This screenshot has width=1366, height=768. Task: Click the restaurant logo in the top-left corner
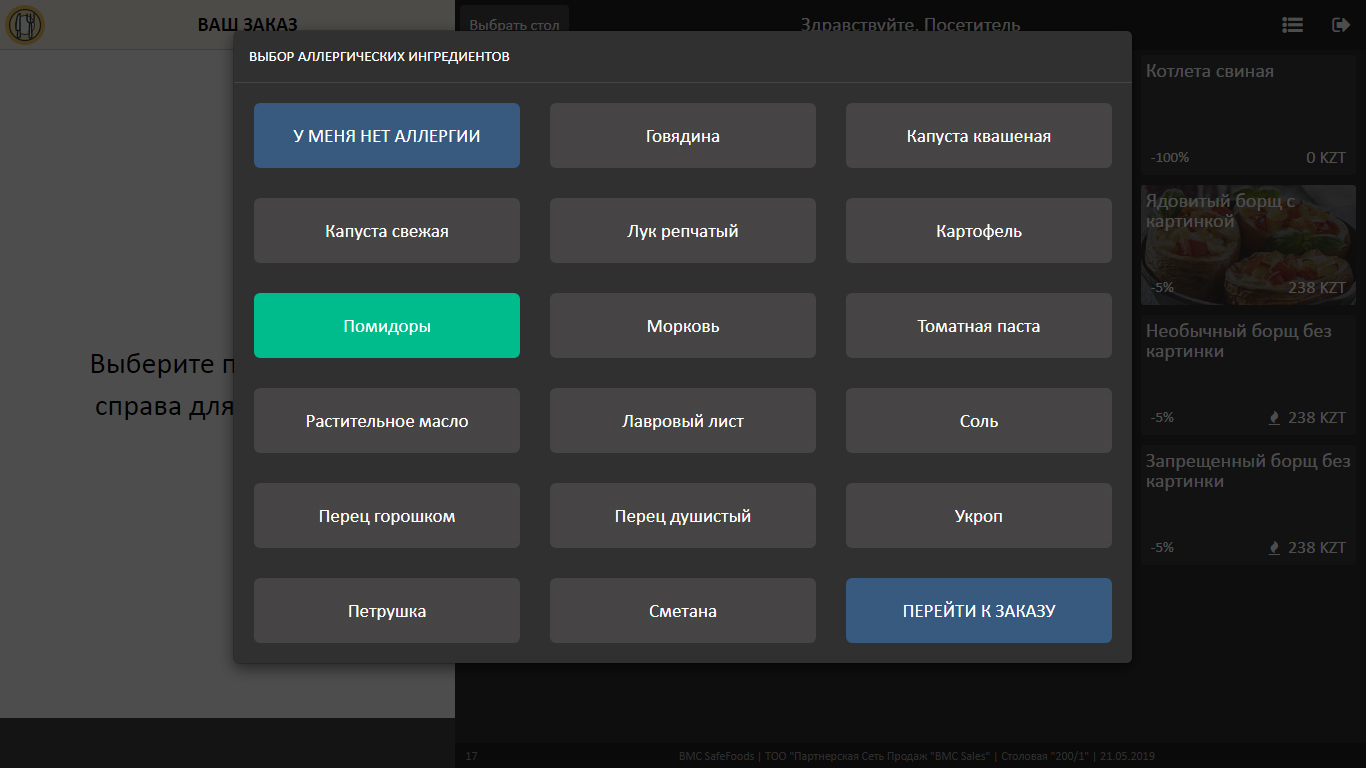point(26,25)
